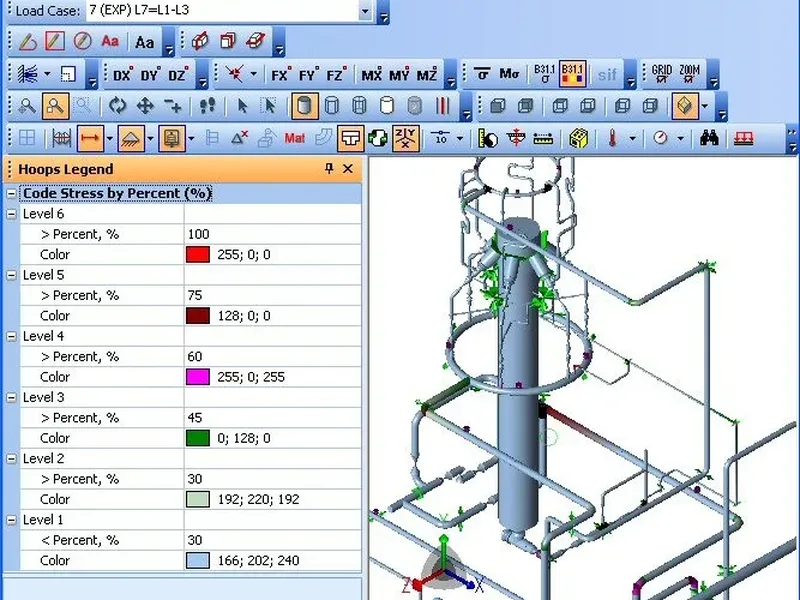Click the MZ moment button
Viewport: 800px width, 600px height.
(x=427, y=75)
